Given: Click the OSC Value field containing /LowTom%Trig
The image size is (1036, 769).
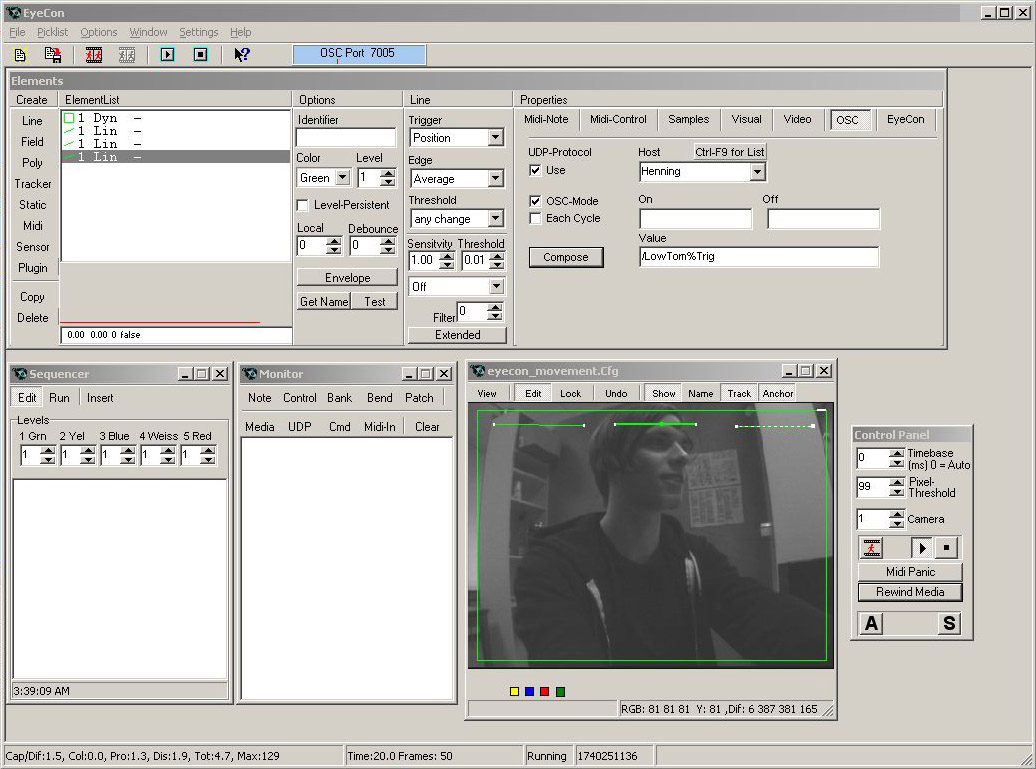Looking at the screenshot, I should 758,257.
